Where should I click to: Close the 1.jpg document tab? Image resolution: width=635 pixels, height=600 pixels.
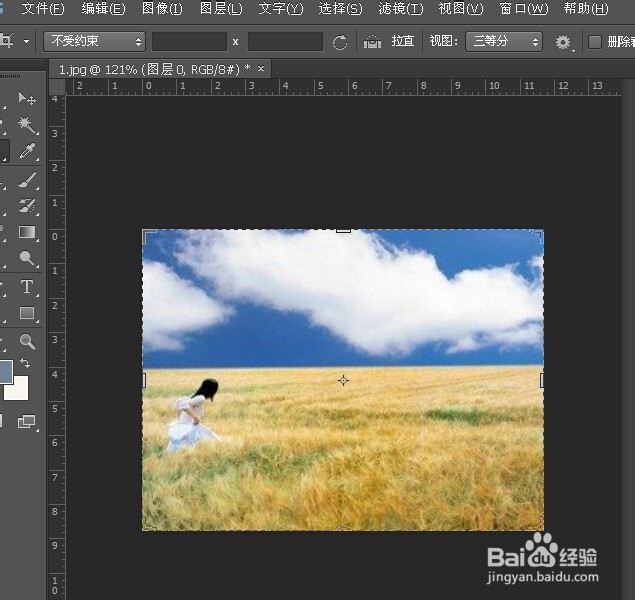coord(261,69)
